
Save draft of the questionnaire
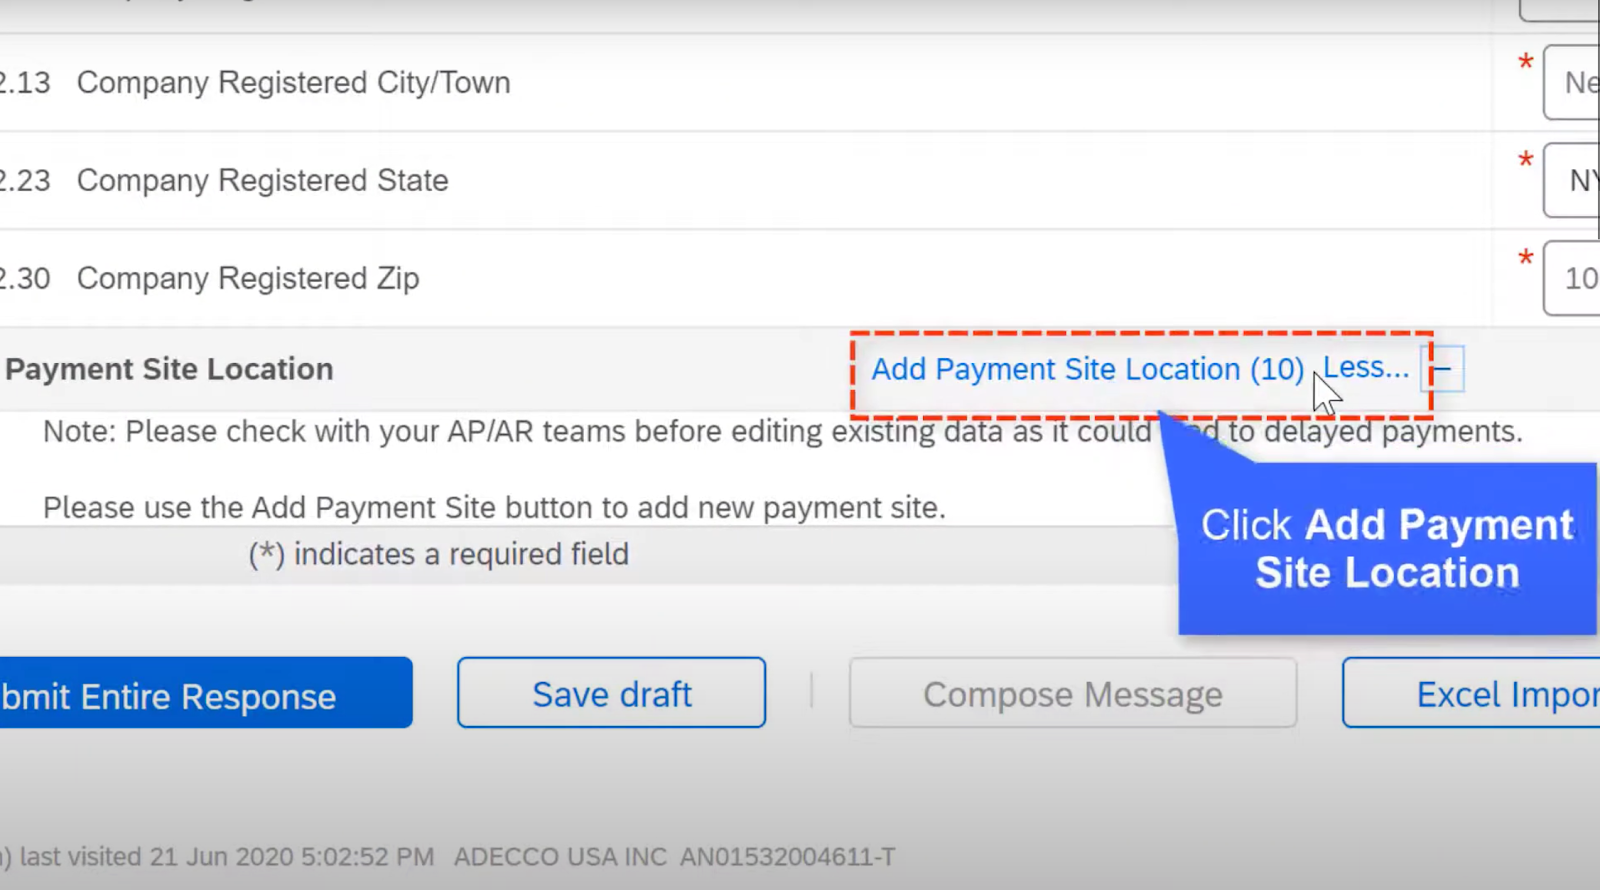click(x=612, y=693)
